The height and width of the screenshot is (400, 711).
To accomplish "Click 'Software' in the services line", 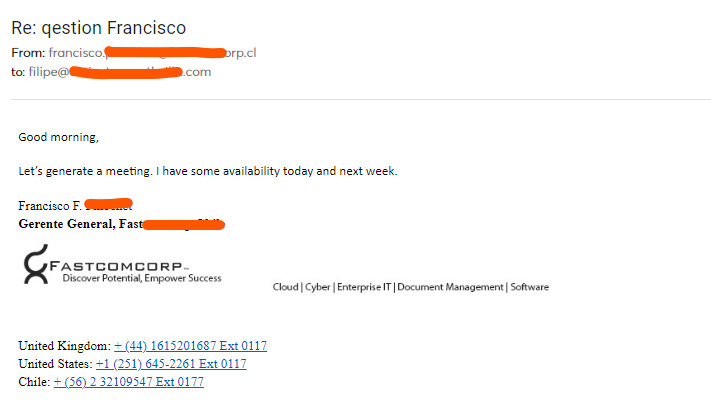I will [x=529, y=288].
